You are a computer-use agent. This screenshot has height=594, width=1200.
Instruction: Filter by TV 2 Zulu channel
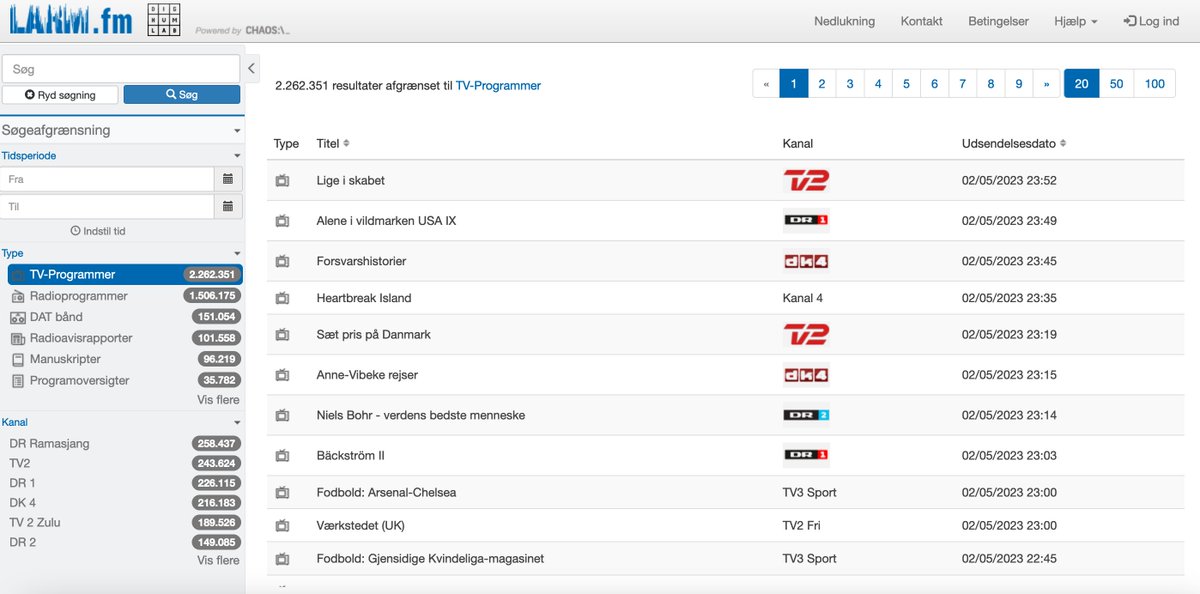124,522
